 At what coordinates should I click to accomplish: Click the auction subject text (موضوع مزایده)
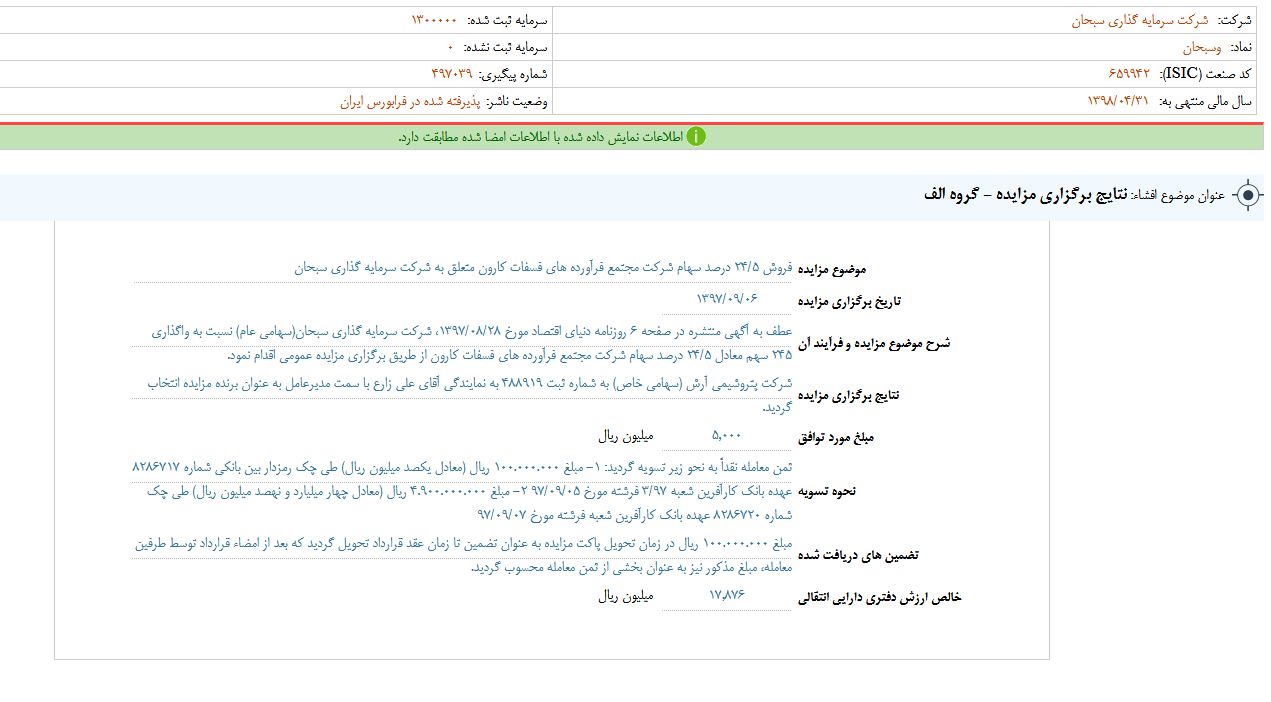click(543, 268)
